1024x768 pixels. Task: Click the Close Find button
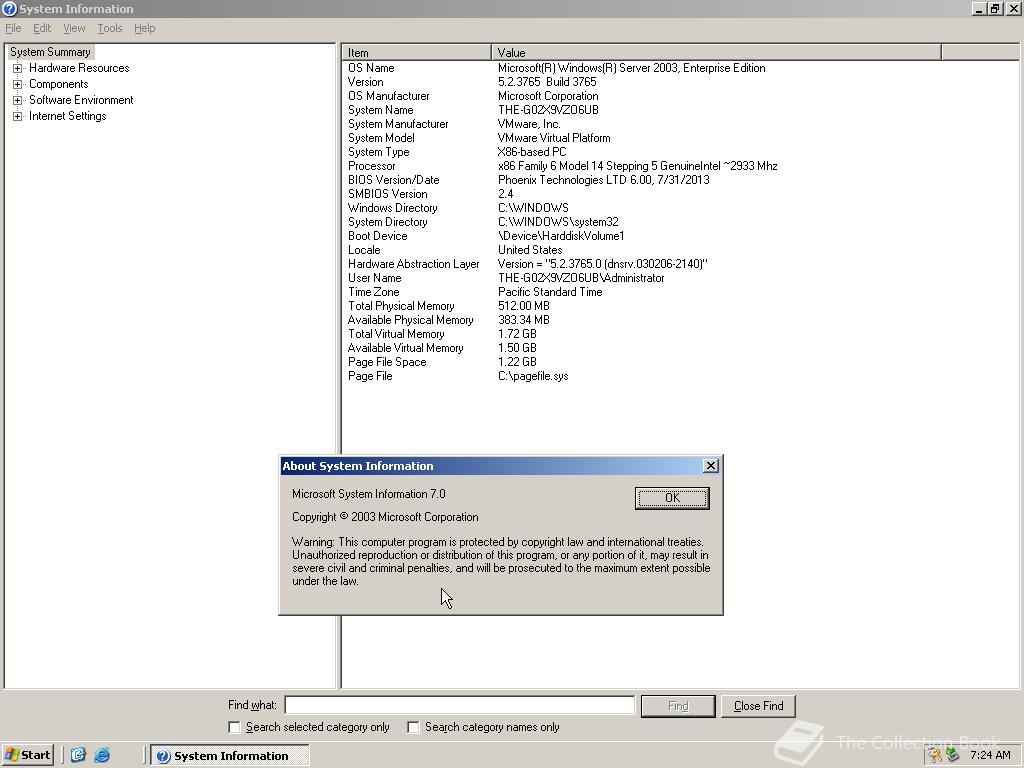coord(758,706)
